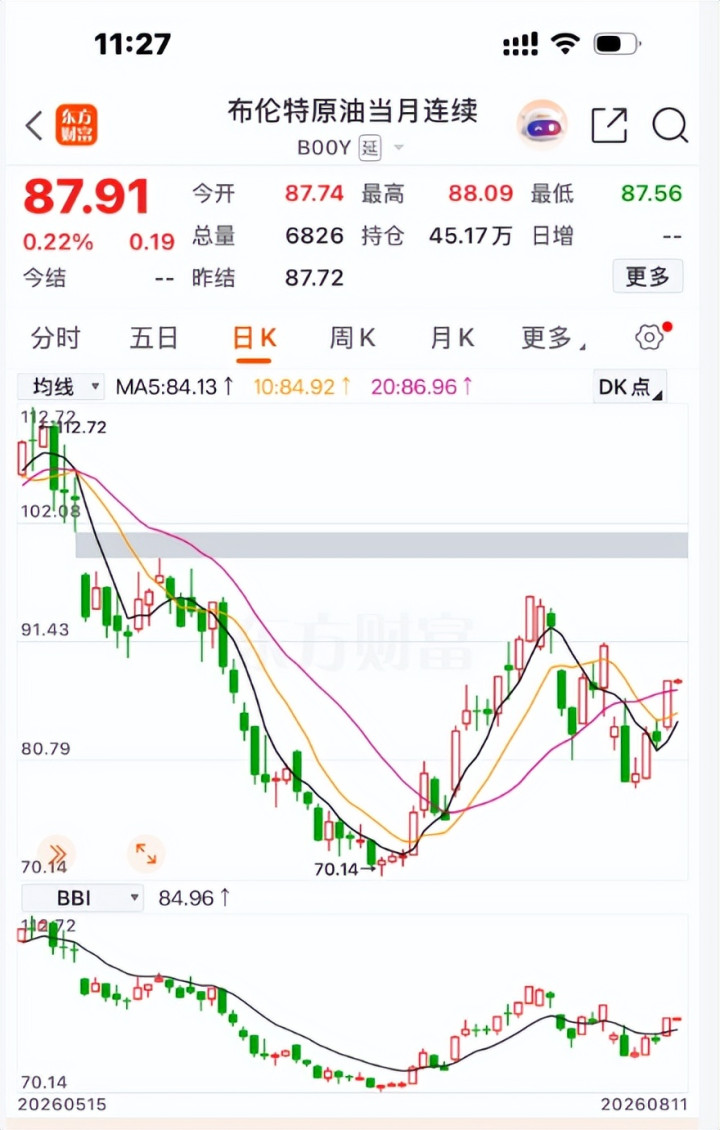The image size is (720, 1130).
Task: Click the 更多 quote details button
Action: [647, 277]
